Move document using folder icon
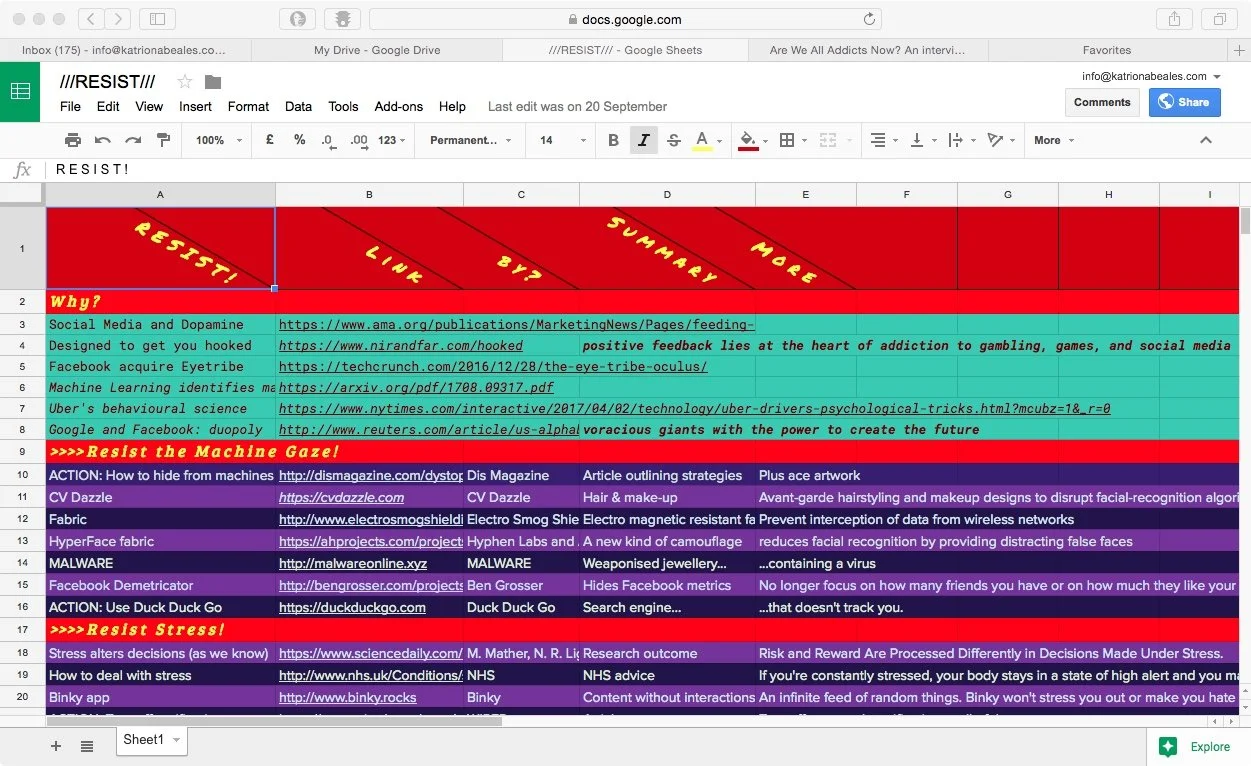The height and width of the screenshot is (766, 1251). pos(213,81)
